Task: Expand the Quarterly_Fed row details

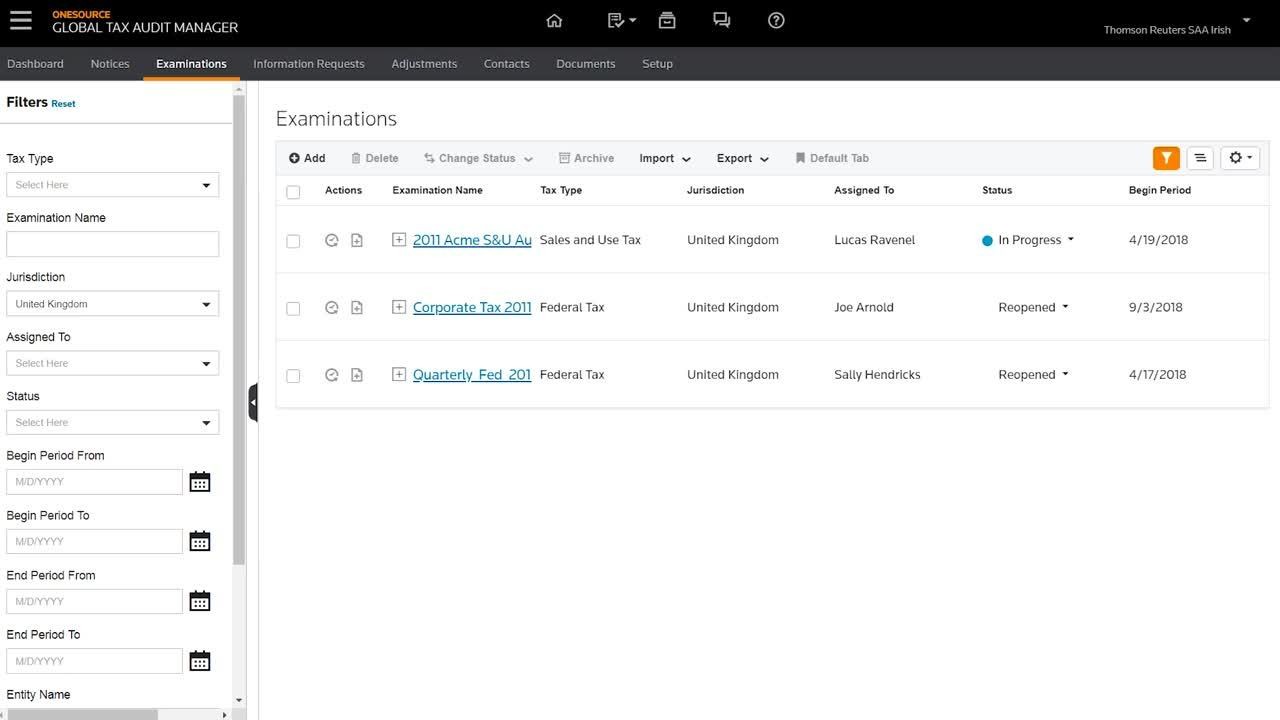Action: point(399,375)
